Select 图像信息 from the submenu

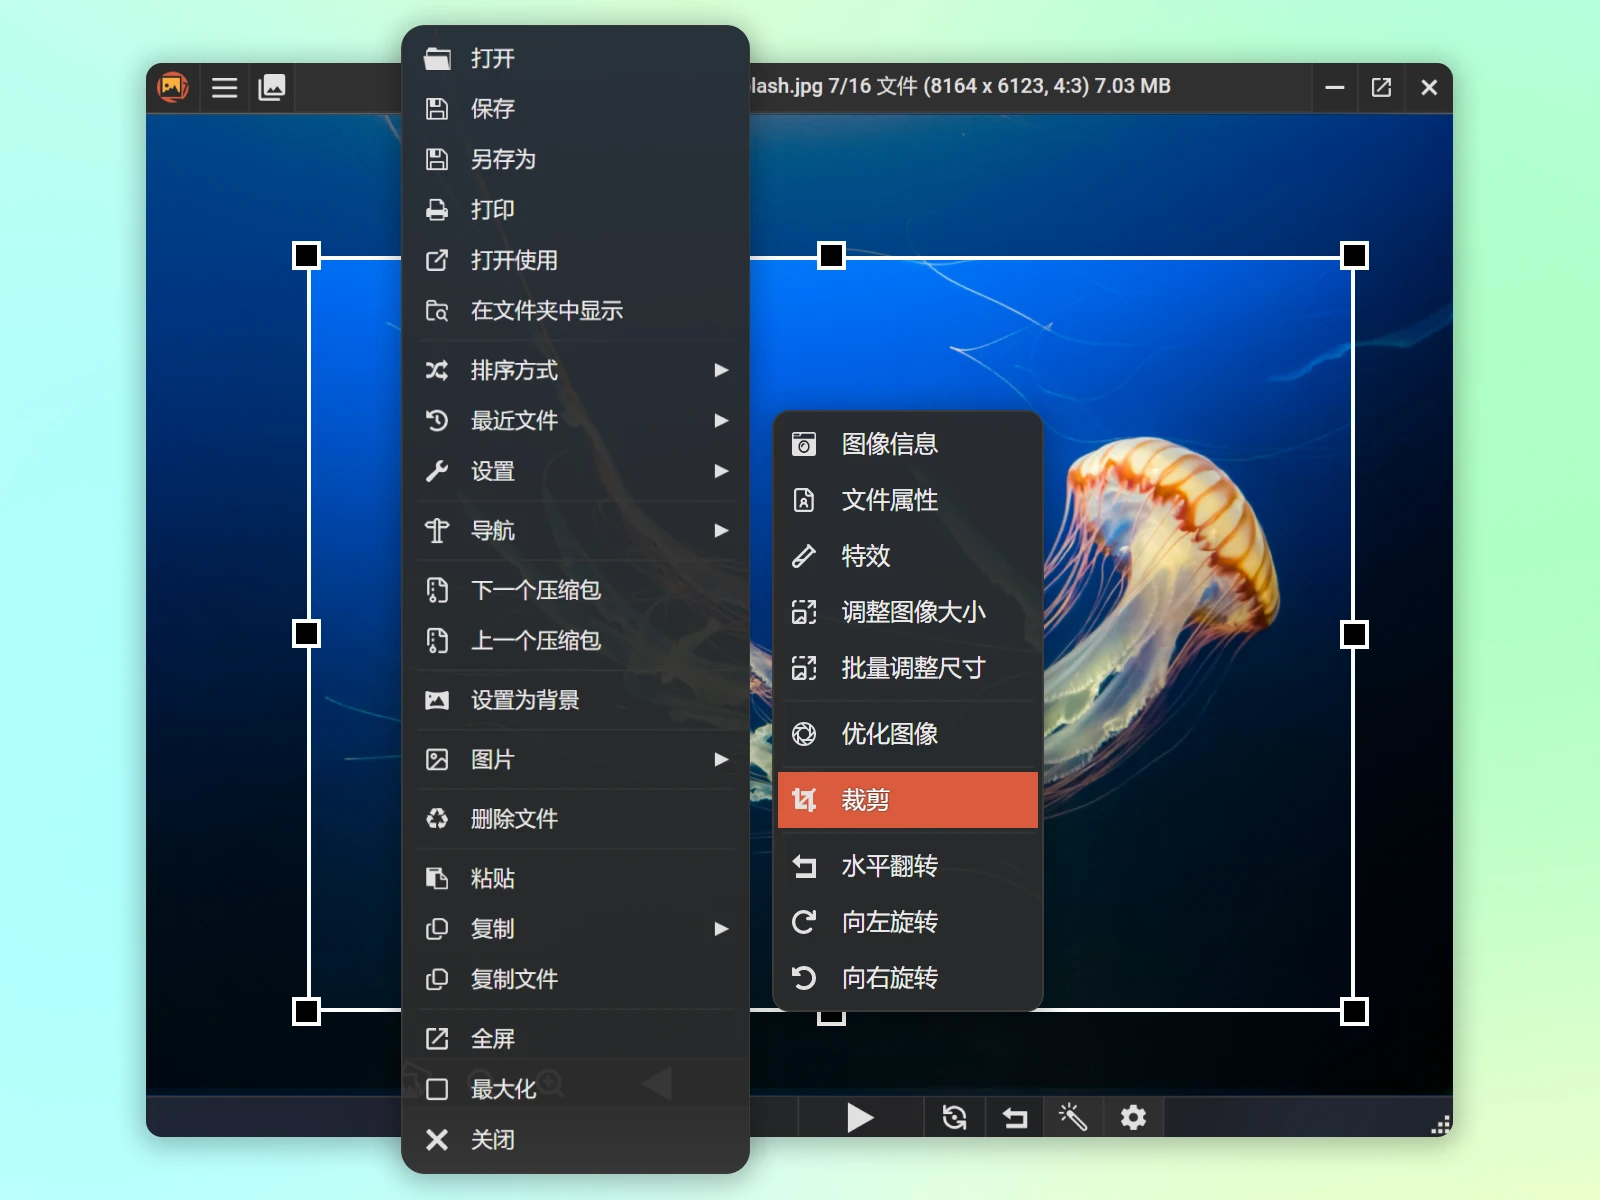point(889,444)
